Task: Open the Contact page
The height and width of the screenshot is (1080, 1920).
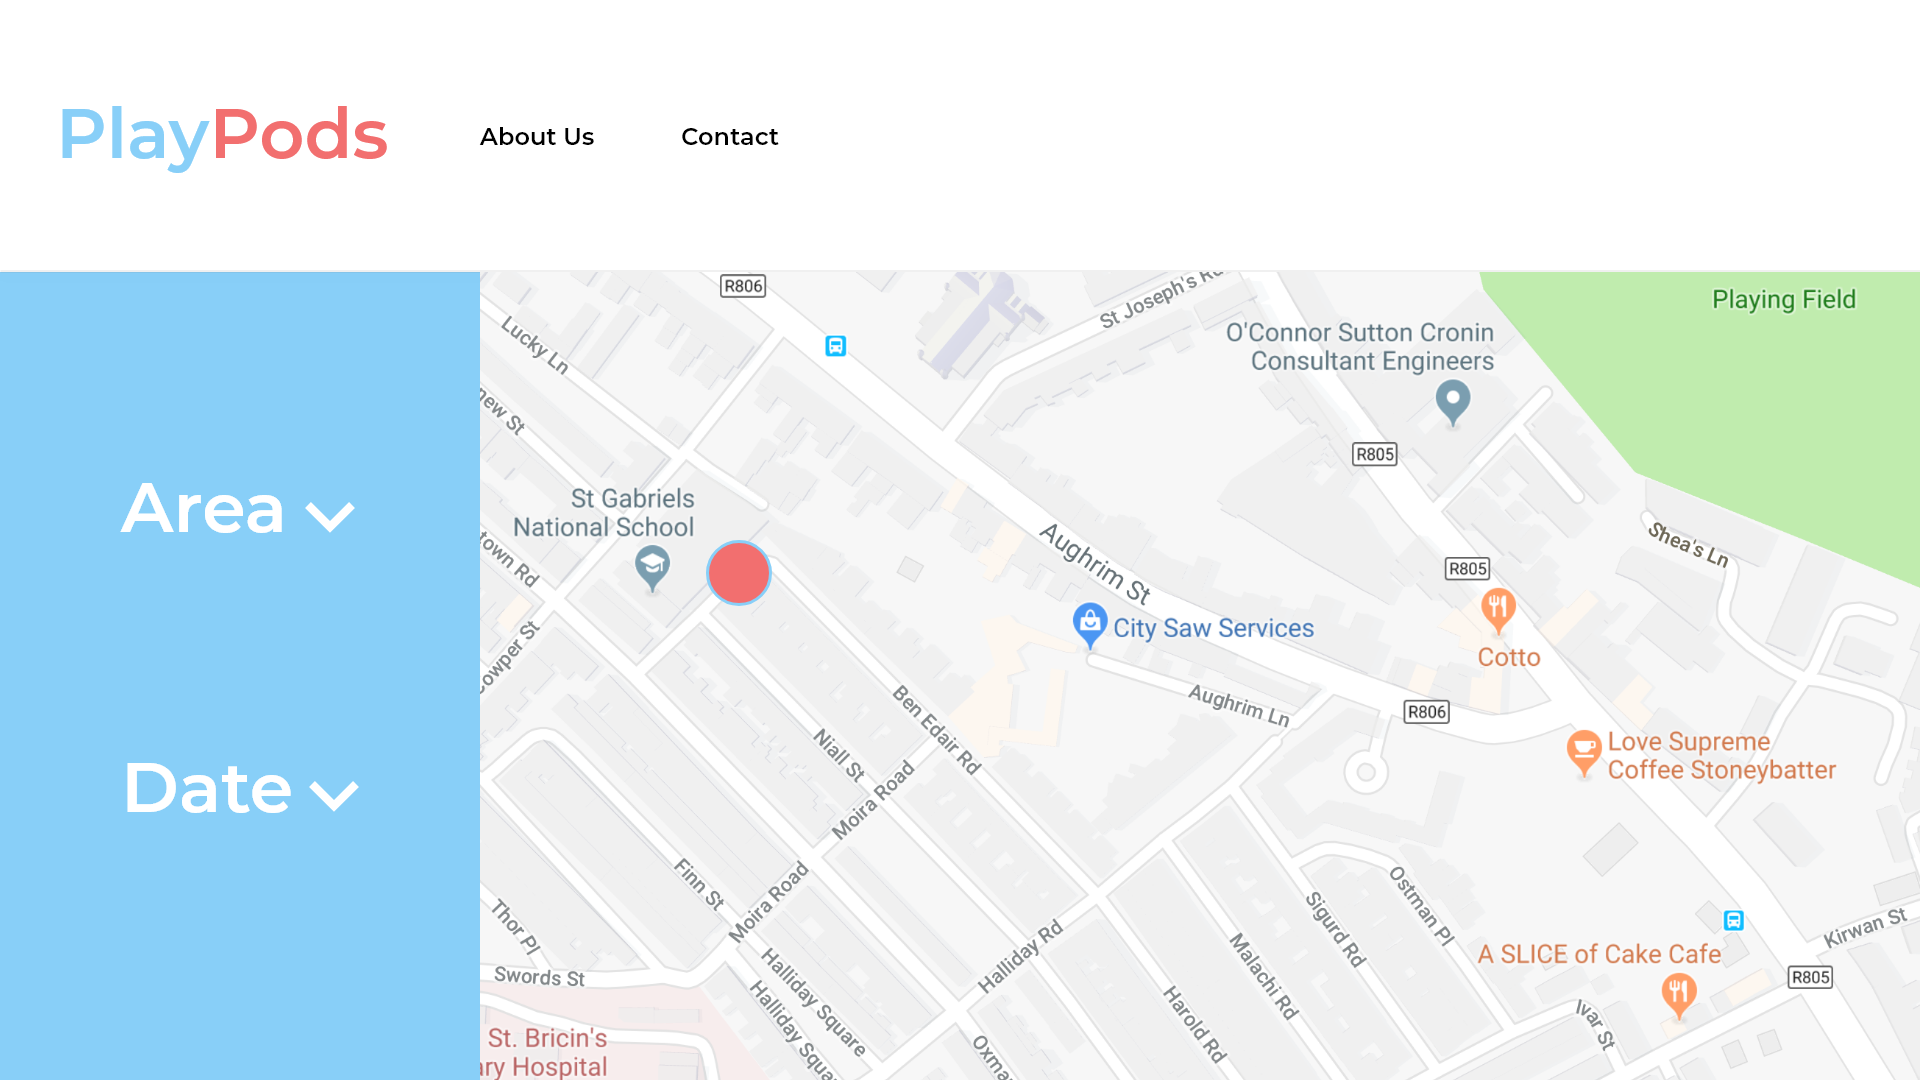Action: coord(729,136)
